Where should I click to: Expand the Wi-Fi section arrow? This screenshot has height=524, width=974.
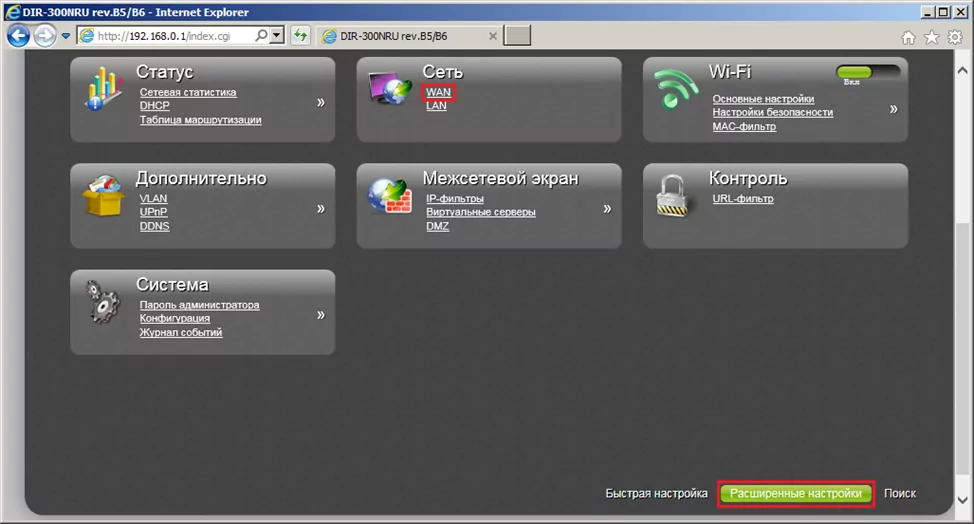(893, 109)
